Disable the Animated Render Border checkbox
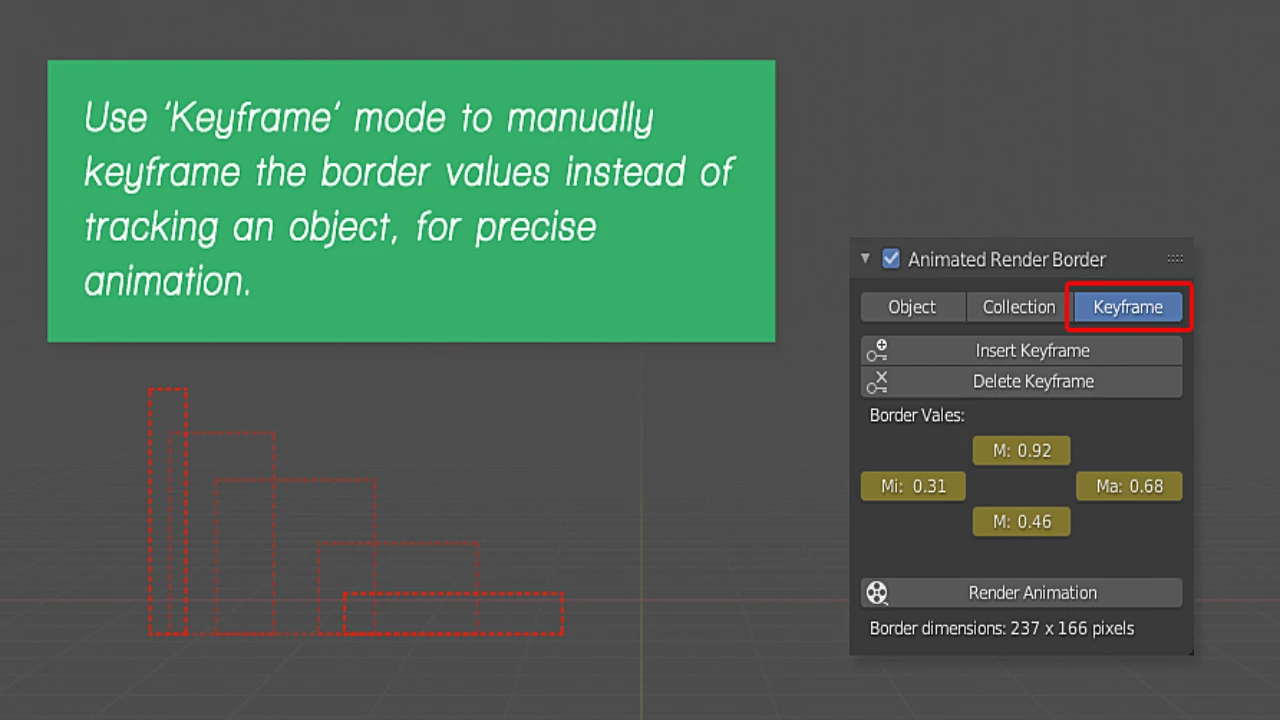Viewport: 1280px width, 720px height. pyautogui.click(x=890, y=259)
